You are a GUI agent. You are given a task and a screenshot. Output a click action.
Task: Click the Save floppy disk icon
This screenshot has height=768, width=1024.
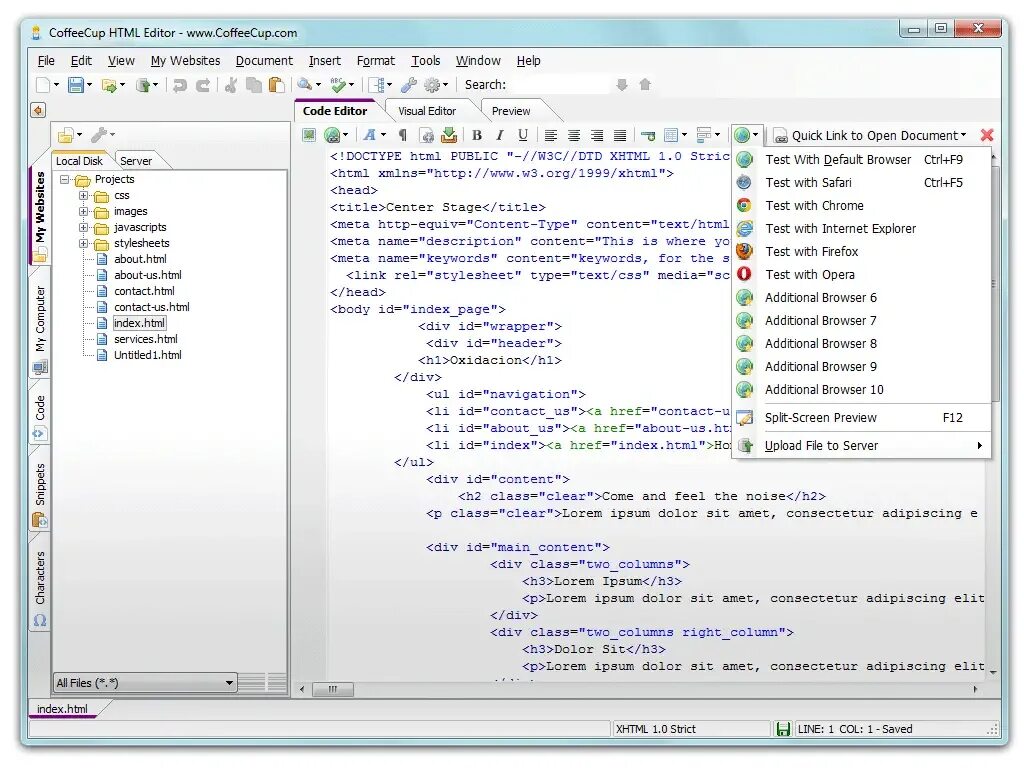coord(76,85)
